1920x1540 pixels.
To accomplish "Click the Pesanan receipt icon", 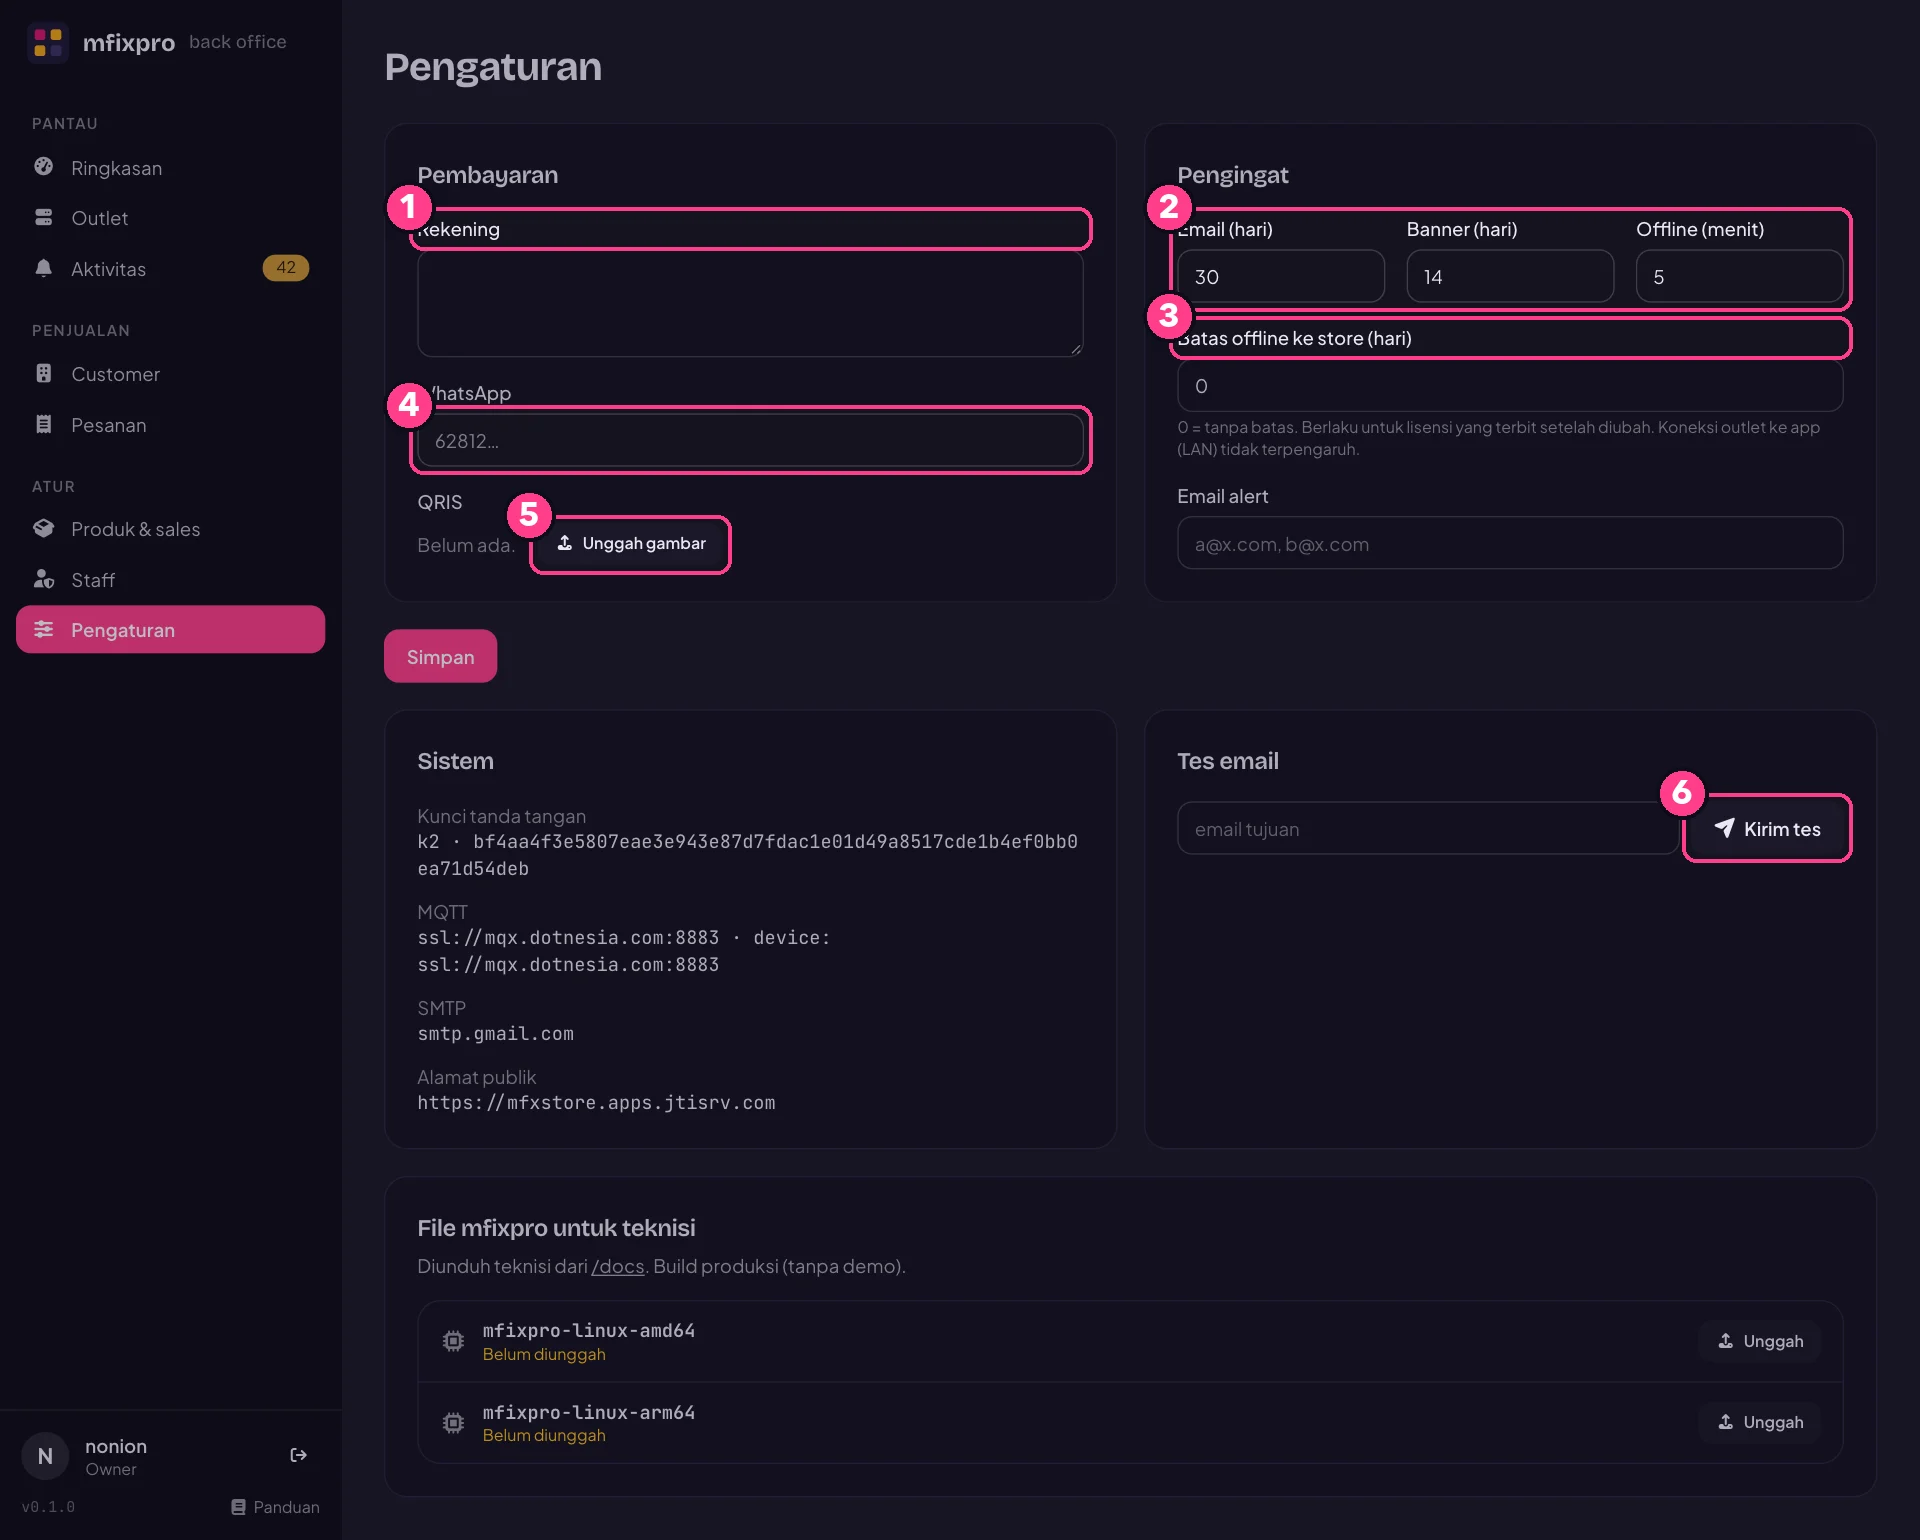I will (44, 424).
